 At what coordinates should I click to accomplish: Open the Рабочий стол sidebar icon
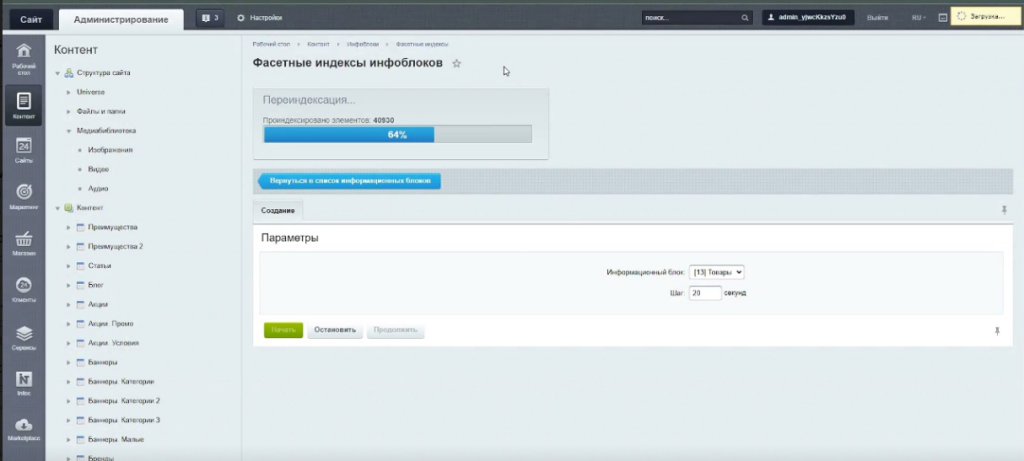coord(24,57)
